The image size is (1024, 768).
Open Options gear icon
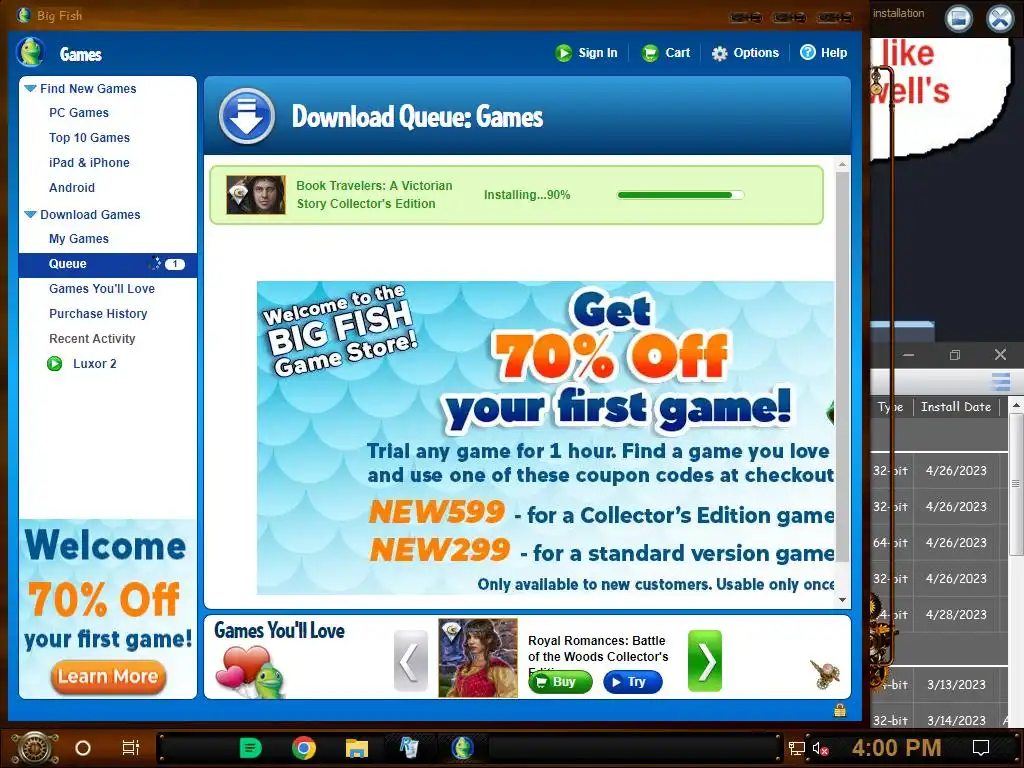[x=719, y=54]
